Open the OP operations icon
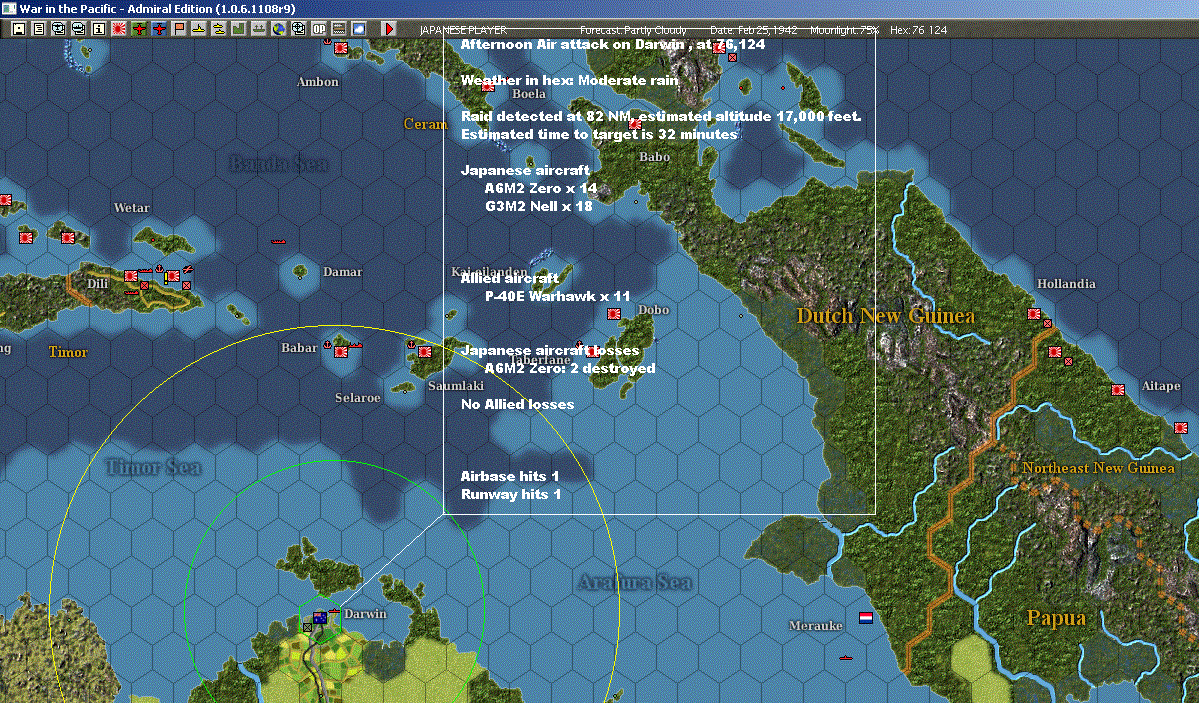Image resolution: width=1199 pixels, height=703 pixels. pos(319,29)
